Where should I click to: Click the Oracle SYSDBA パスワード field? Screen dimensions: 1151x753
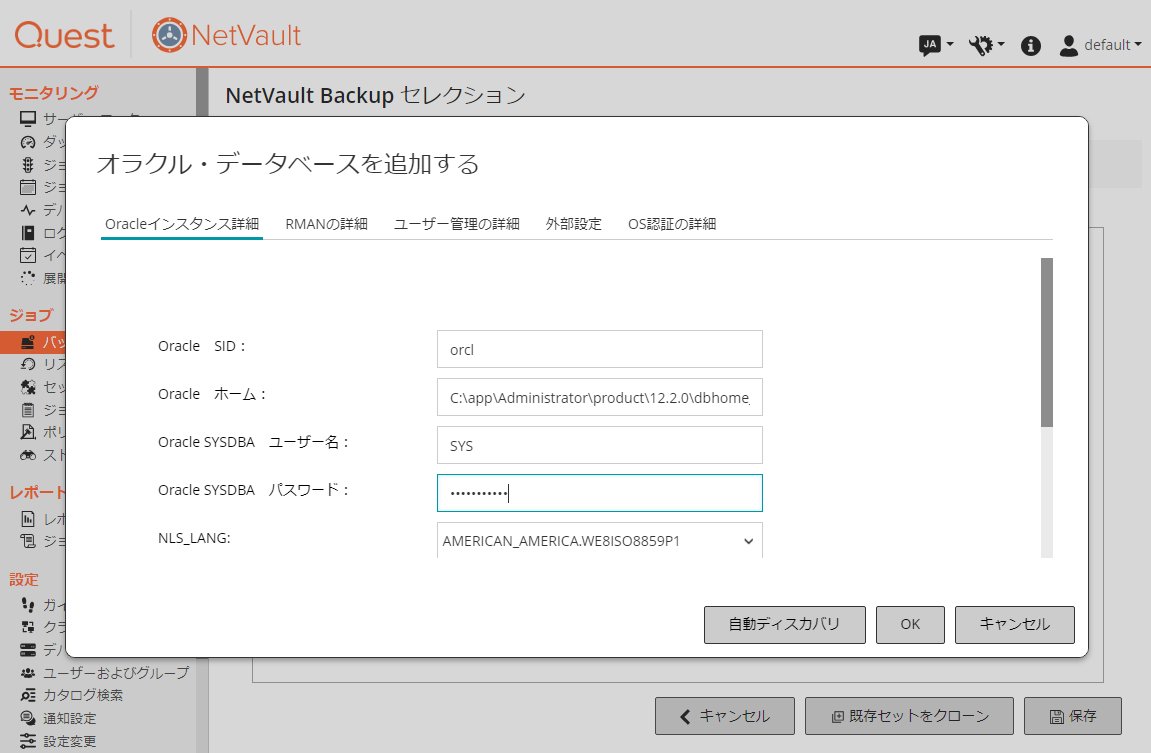pos(600,492)
